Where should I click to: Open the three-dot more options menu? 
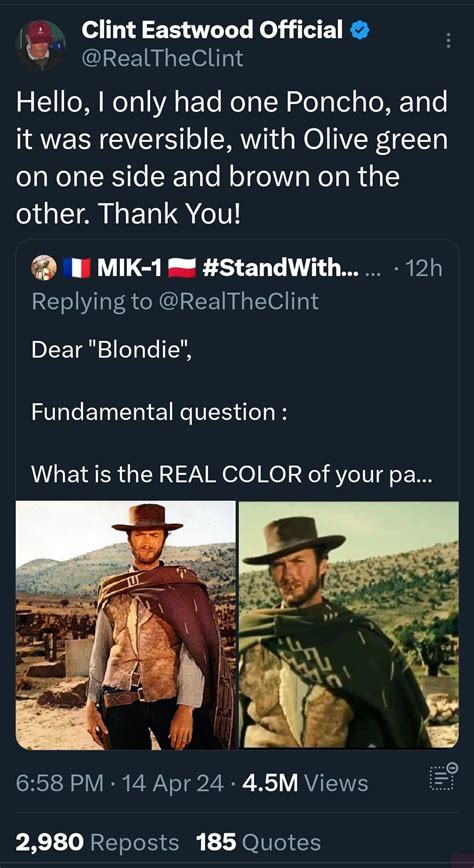(x=448, y=40)
